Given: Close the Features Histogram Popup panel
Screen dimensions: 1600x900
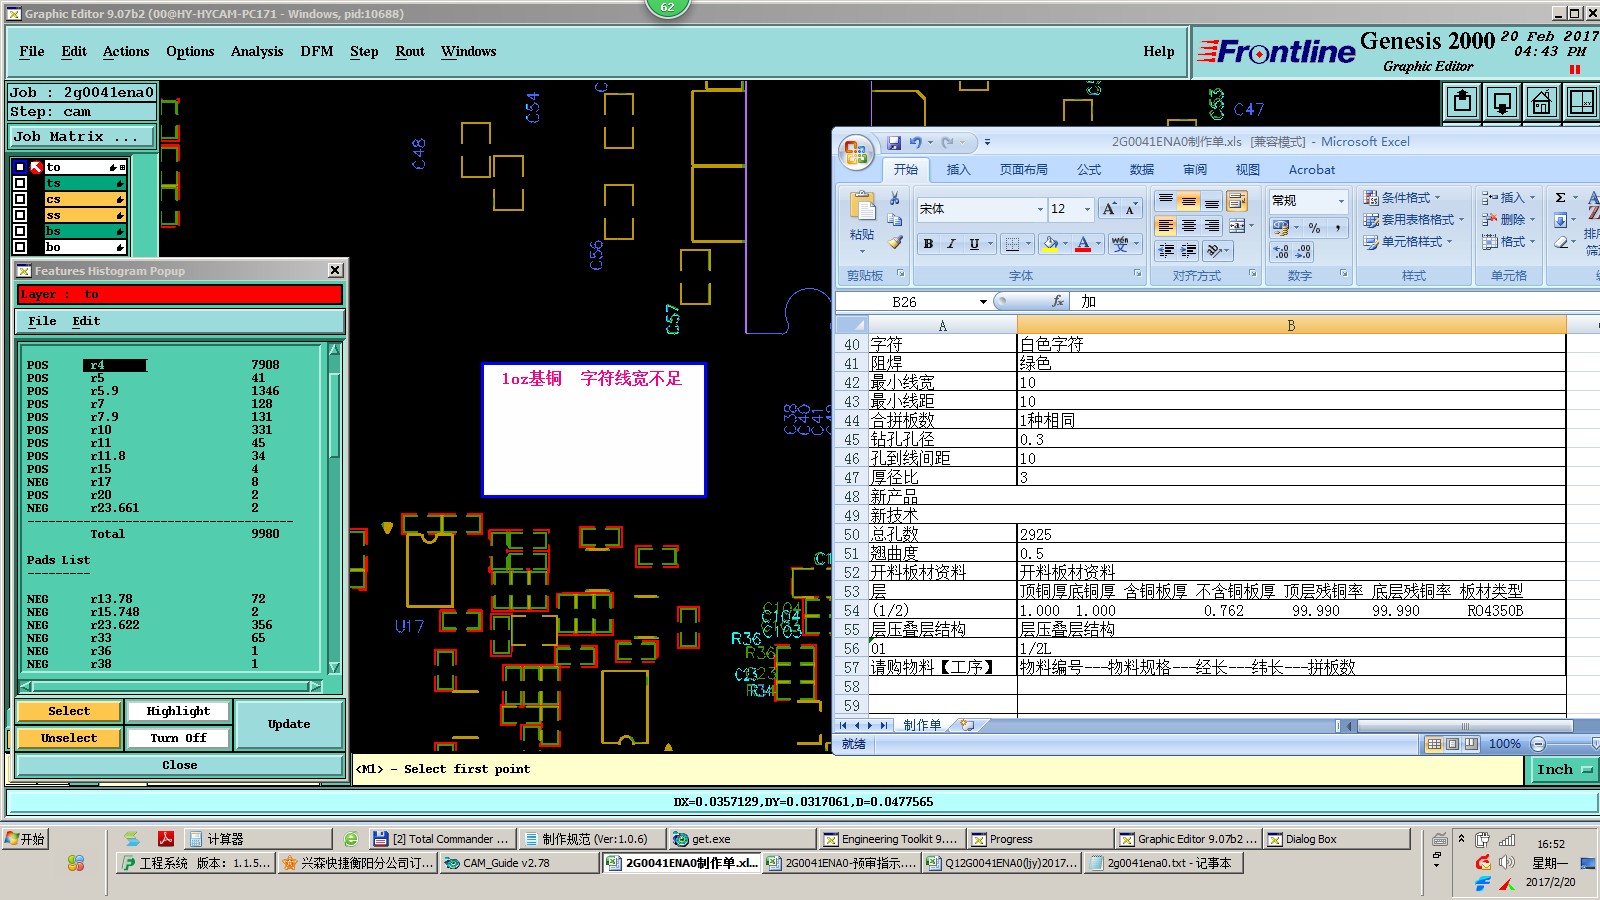Looking at the screenshot, I should tap(179, 765).
